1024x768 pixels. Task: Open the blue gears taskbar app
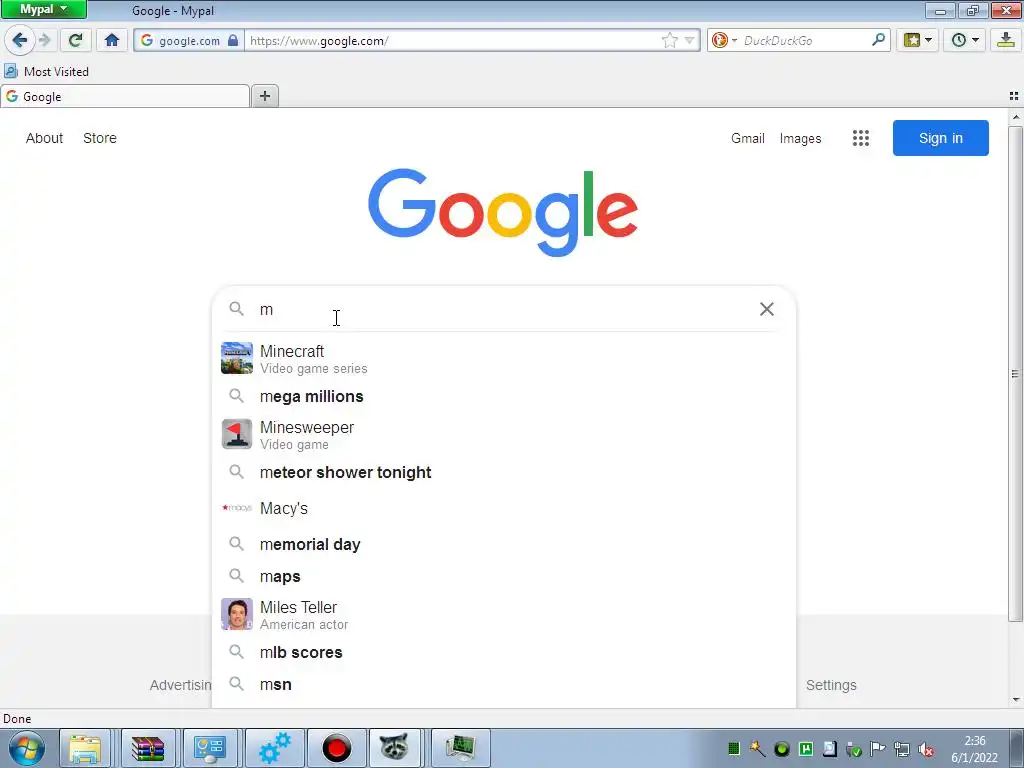pyautogui.click(x=274, y=748)
